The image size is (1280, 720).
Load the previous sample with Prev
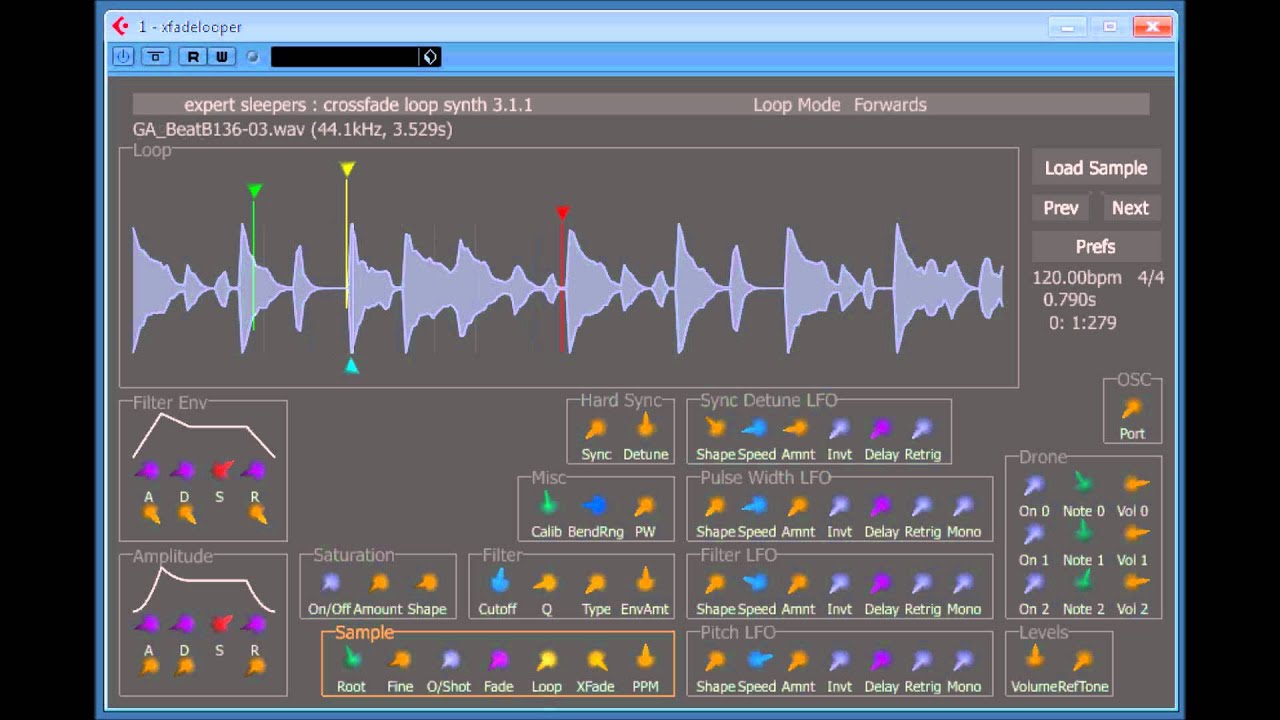coord(1061,208)
